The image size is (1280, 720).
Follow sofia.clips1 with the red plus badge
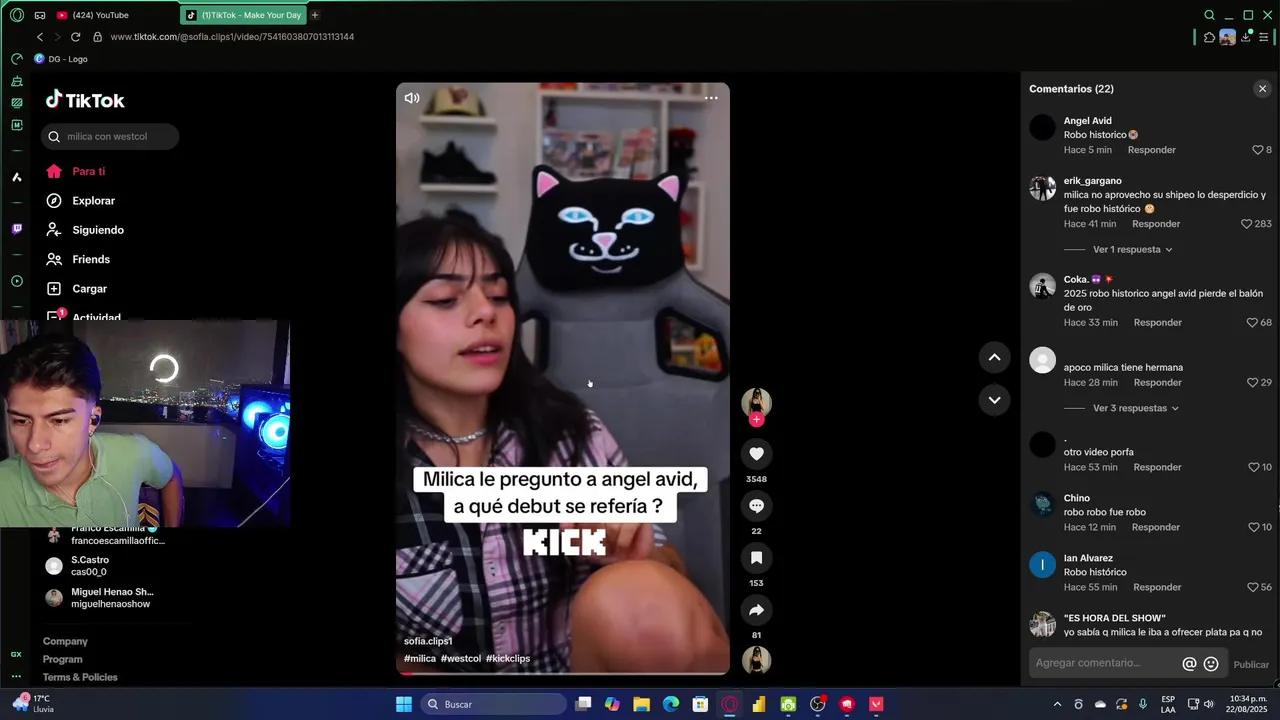click(x=756, y=419)
